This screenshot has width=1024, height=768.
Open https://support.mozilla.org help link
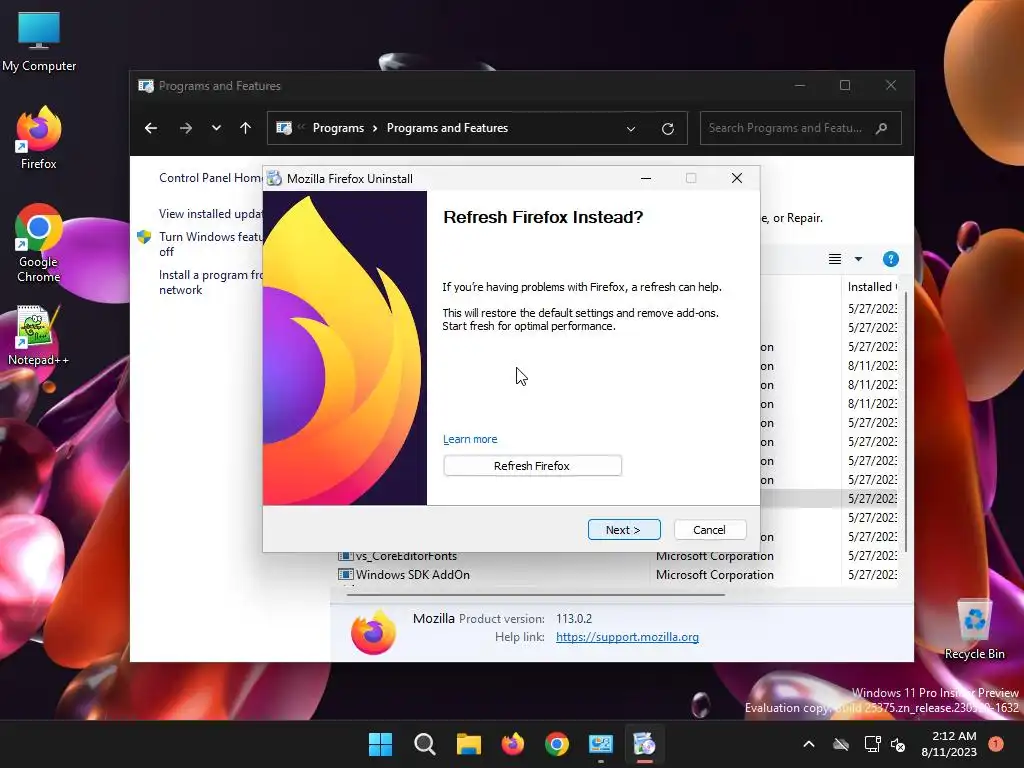coord(627,637)
